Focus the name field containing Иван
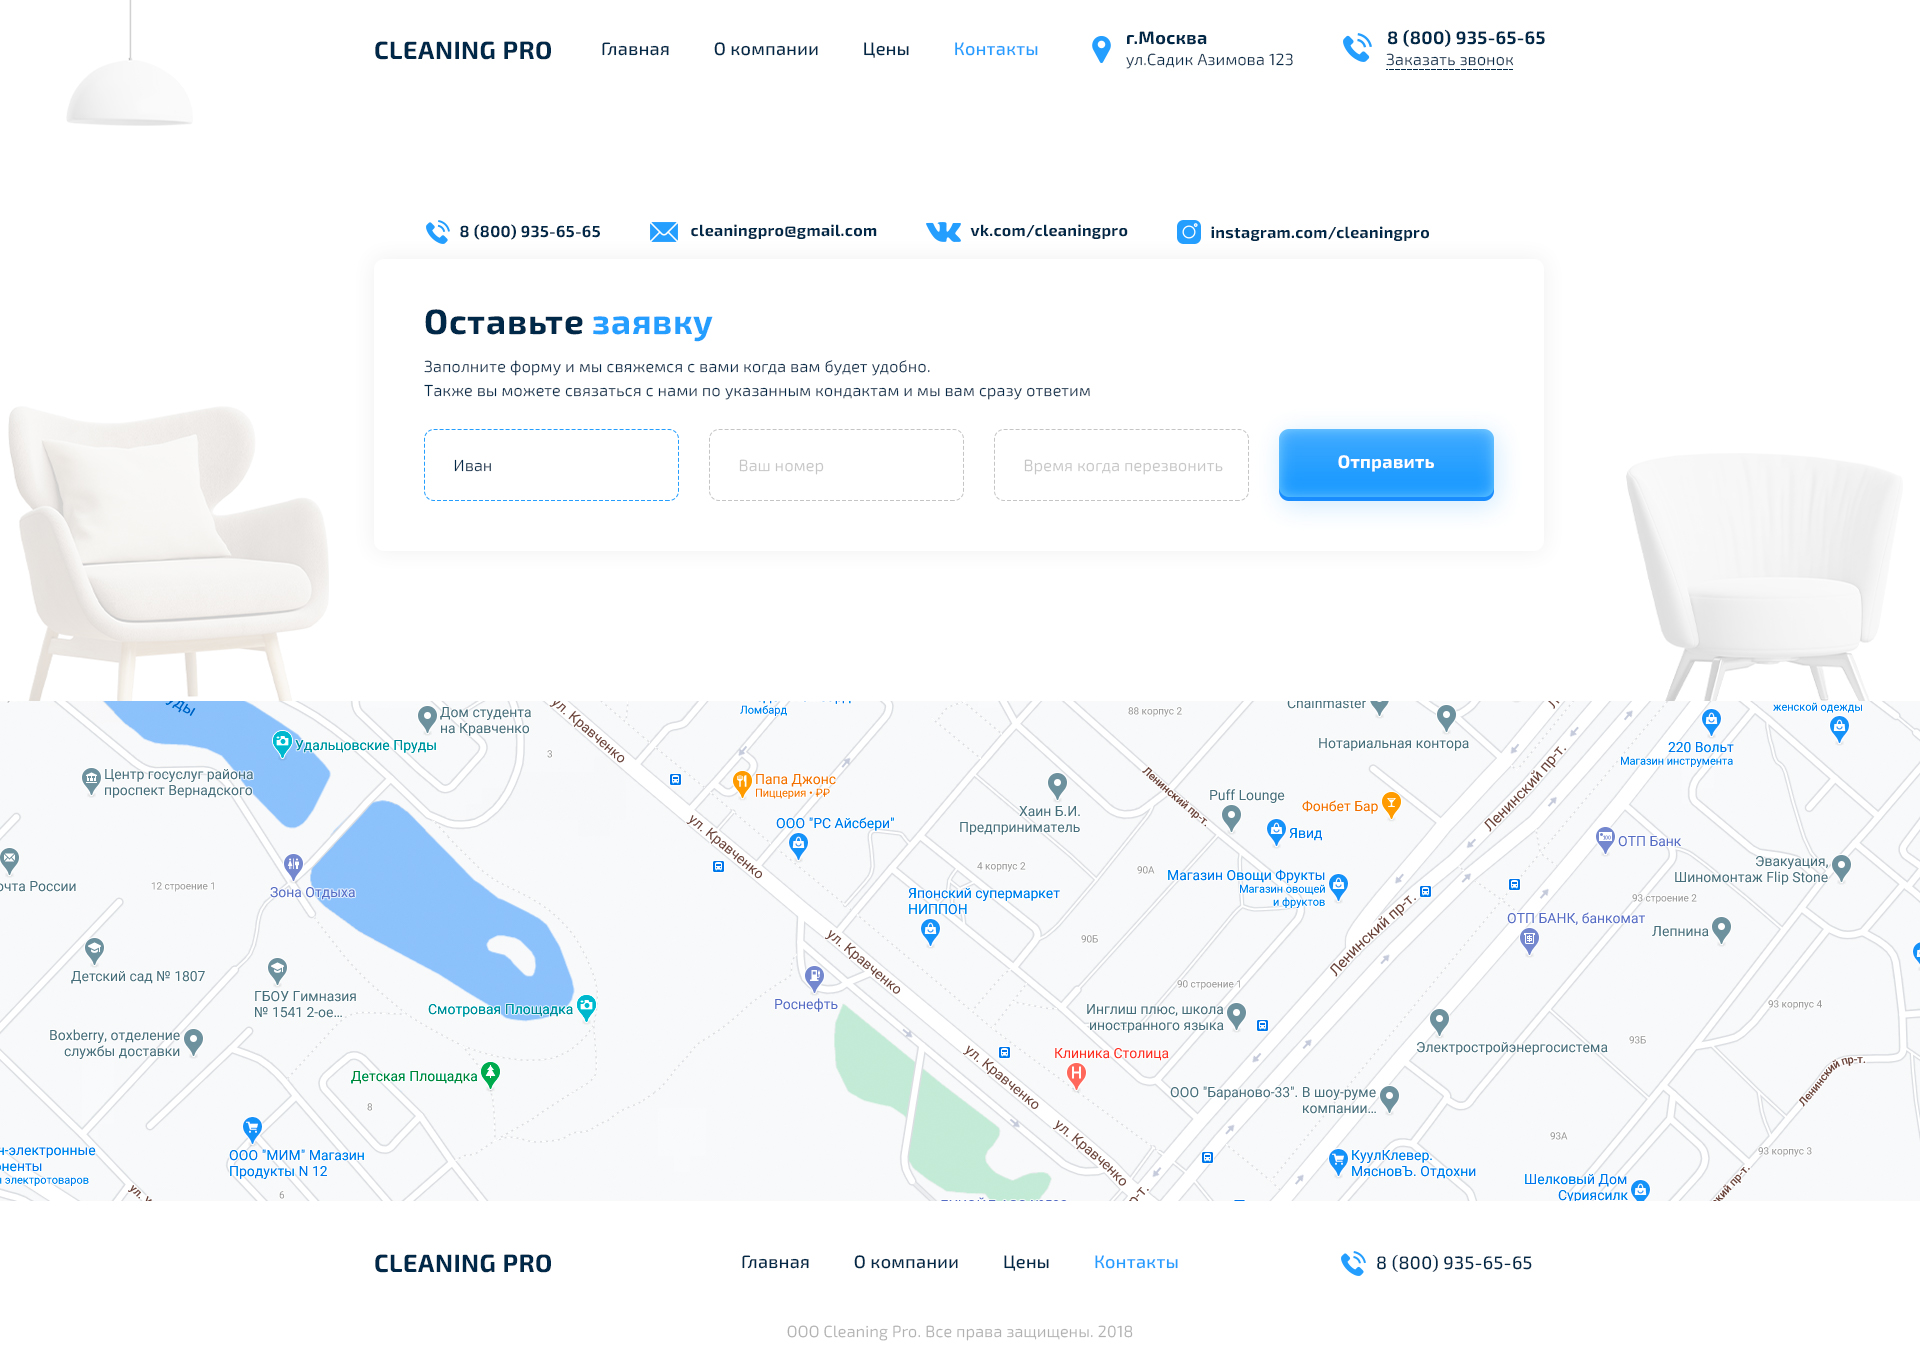The width and height of the screenshot is (1920, 1370). pyautogui.click(x=551, y=465)
